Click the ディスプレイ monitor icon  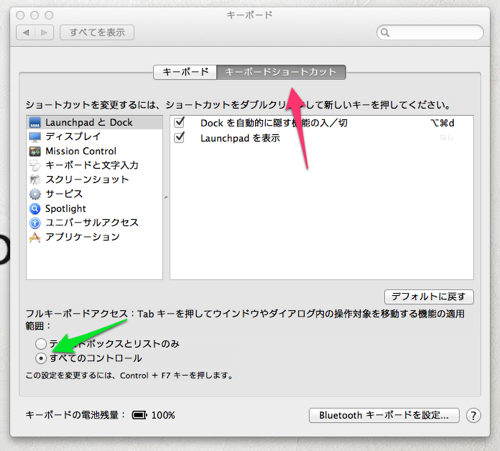[x=35, y=137]
